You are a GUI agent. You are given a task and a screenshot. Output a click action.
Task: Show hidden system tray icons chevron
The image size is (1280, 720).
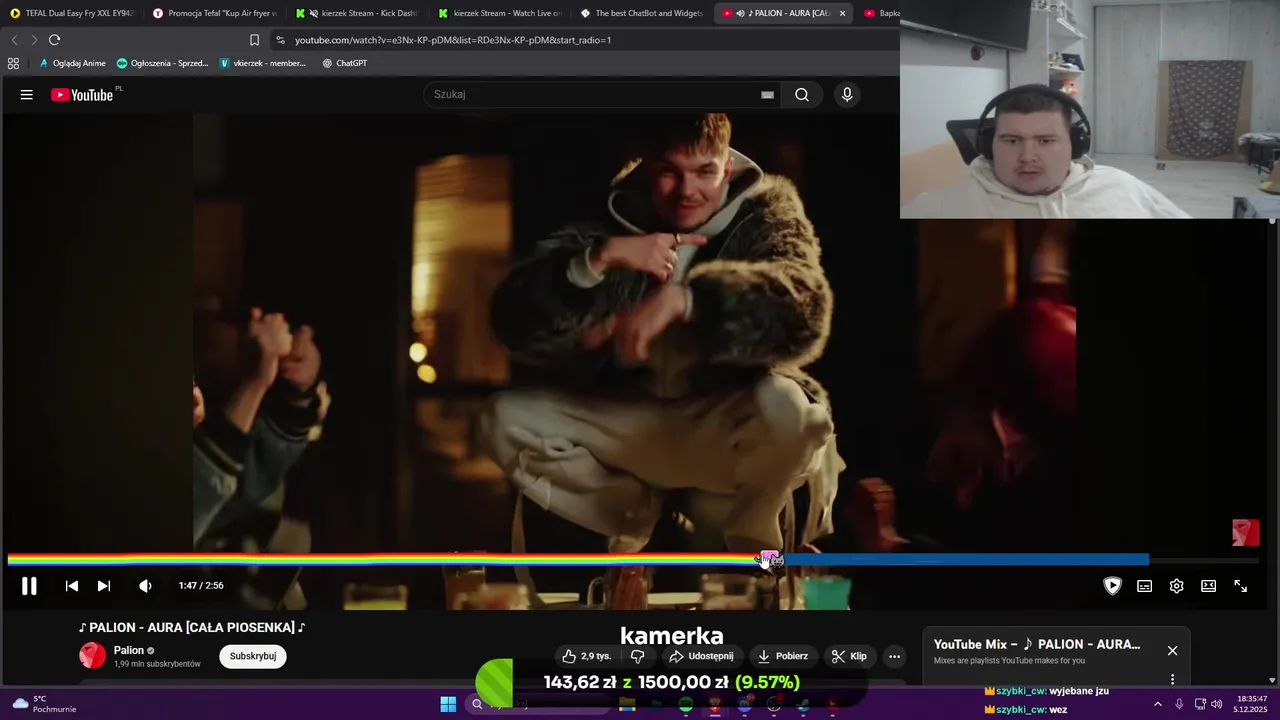coord(1158,704)
